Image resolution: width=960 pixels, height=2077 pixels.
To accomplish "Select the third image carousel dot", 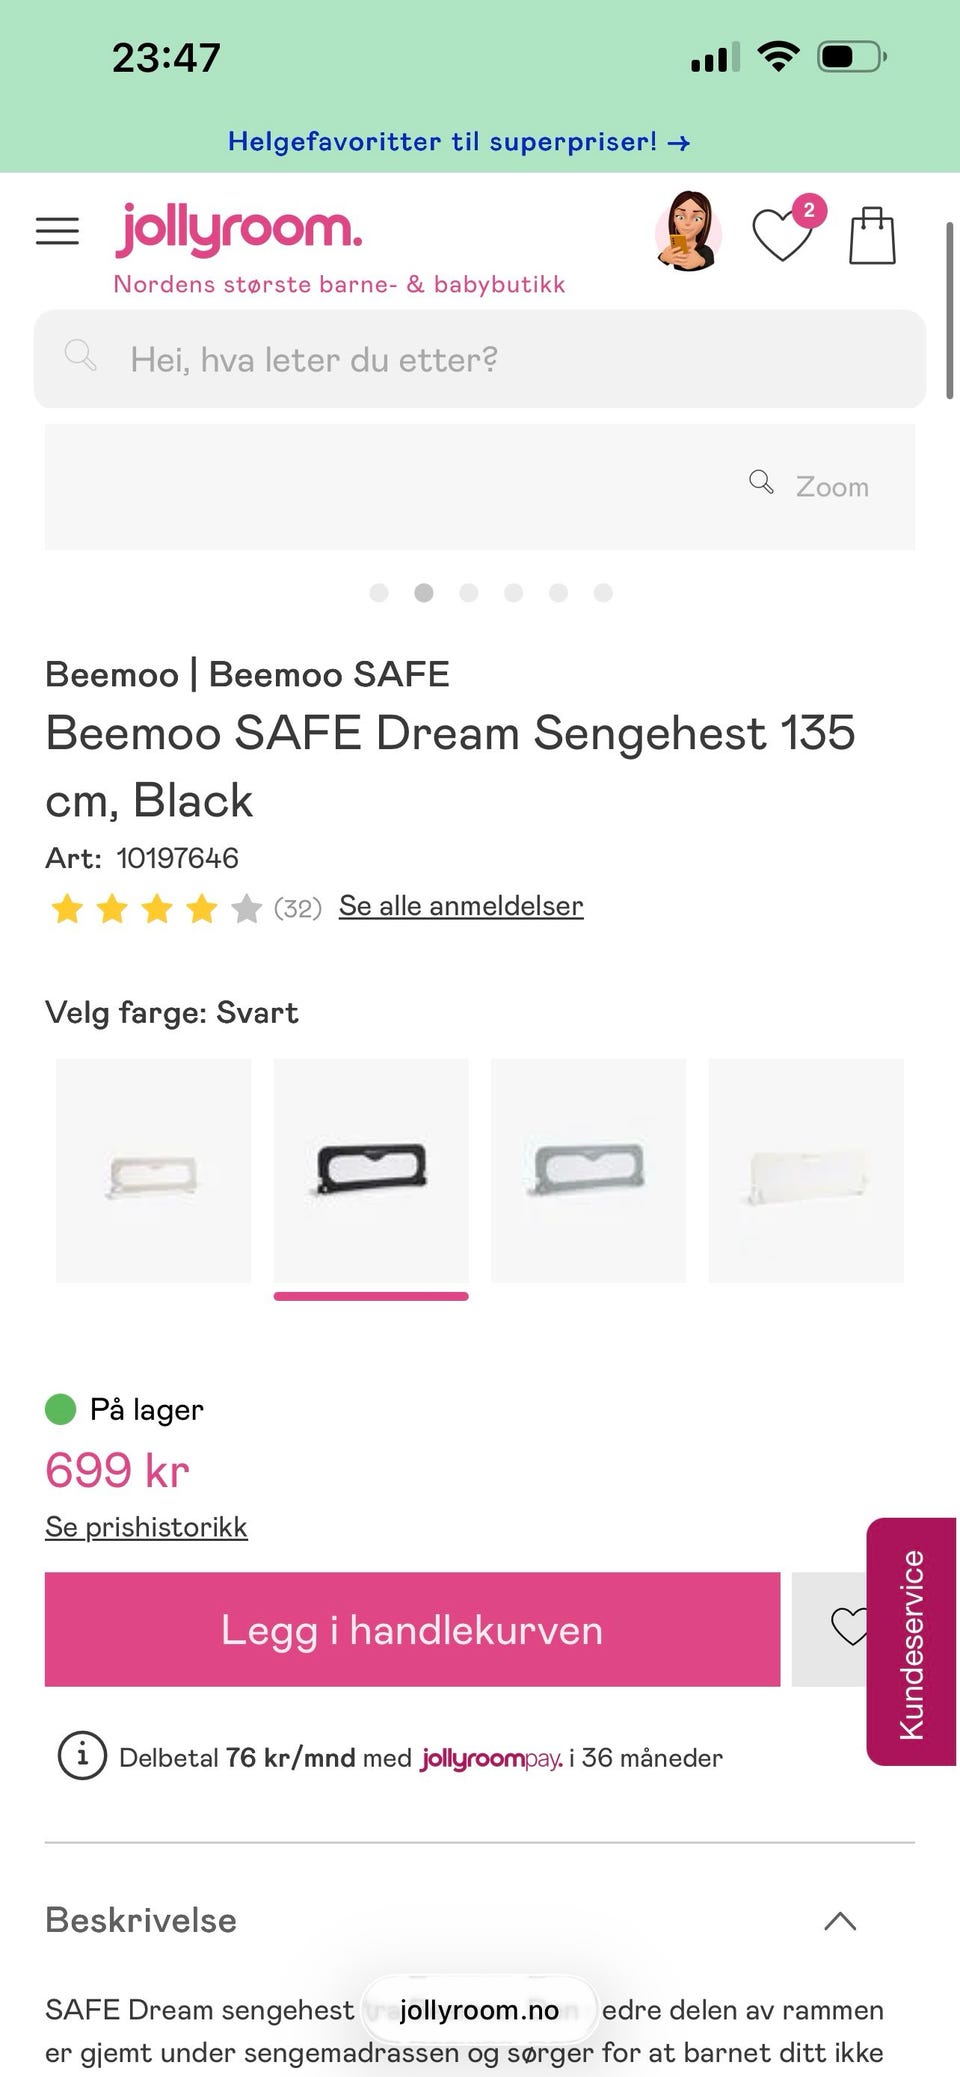I will 468,593.
